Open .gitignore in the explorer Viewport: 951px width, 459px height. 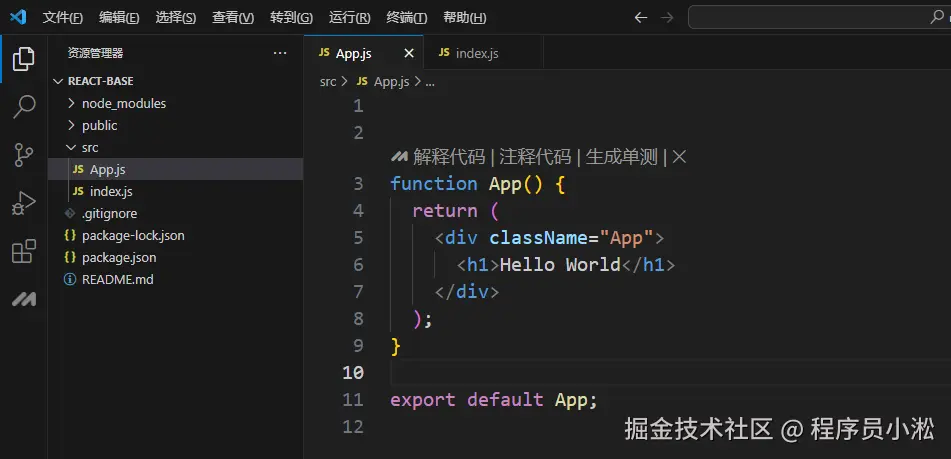point(176,213)
